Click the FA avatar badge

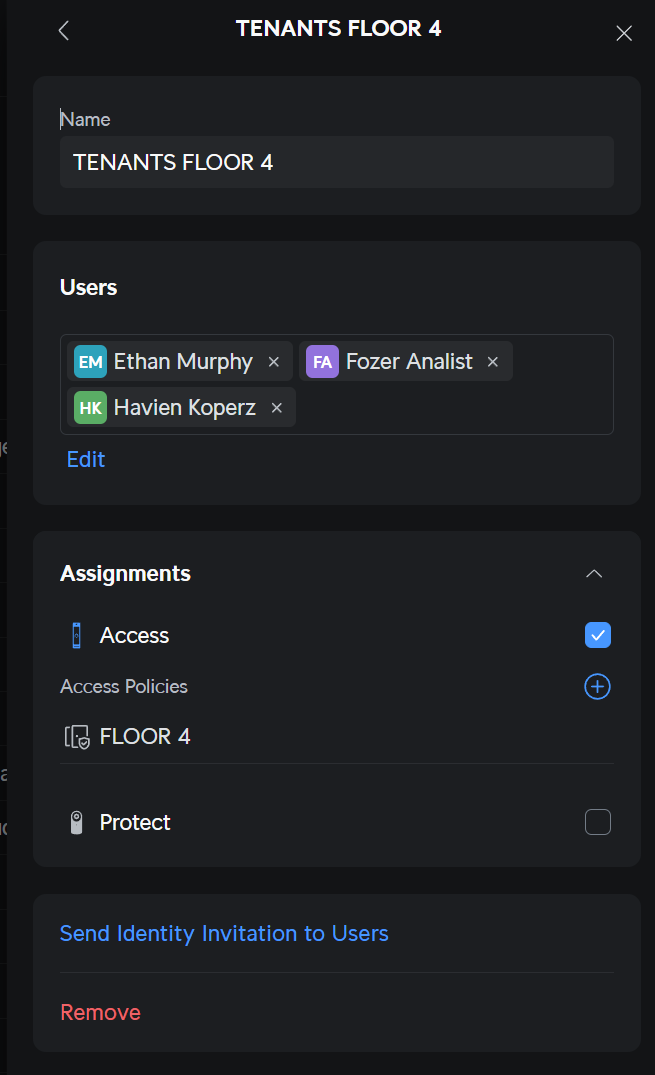point(322,362)
